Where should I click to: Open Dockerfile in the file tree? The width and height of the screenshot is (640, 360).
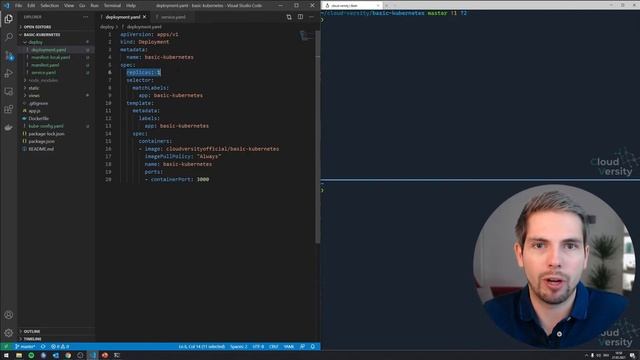39,118
